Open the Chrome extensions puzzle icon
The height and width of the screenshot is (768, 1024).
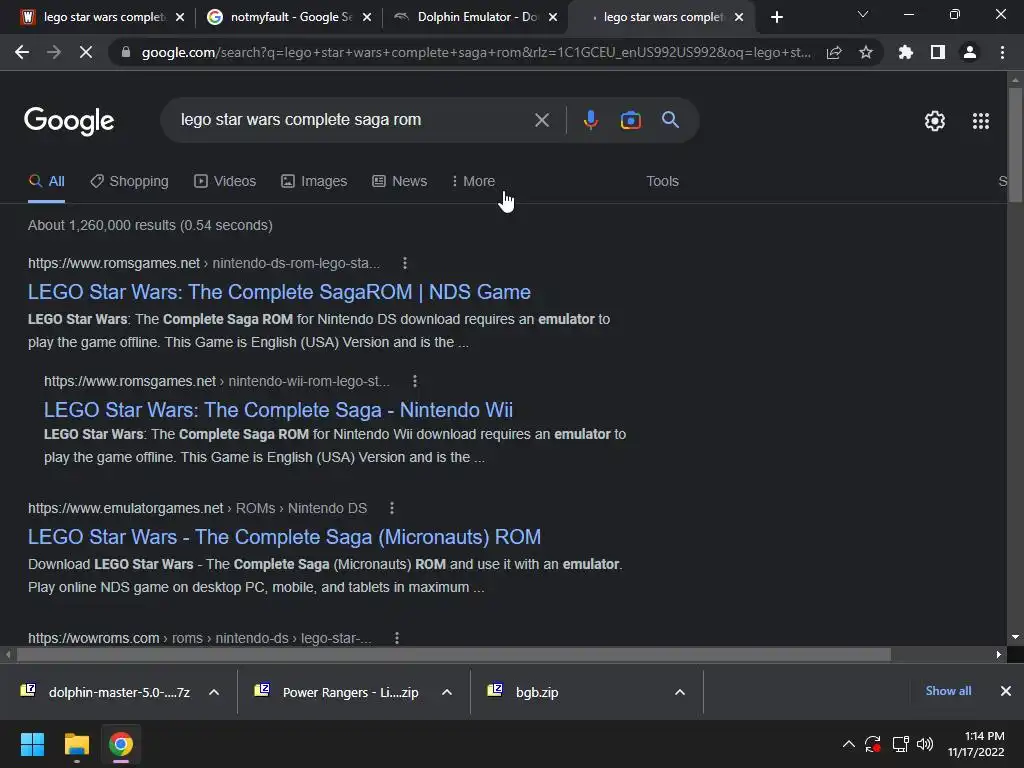coord(905,52)
